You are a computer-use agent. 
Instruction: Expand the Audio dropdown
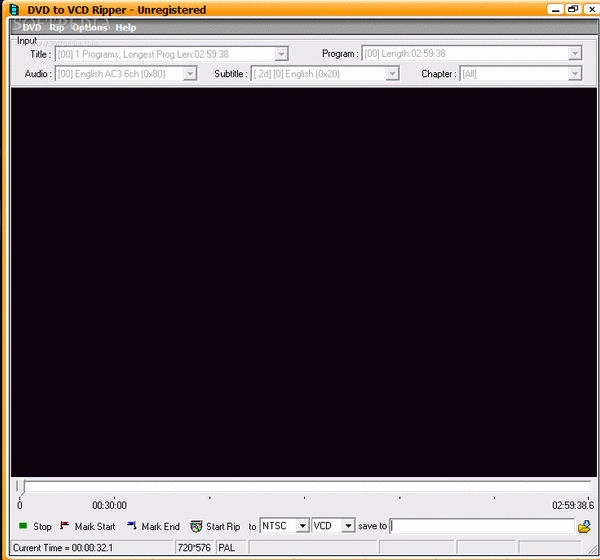pos(190,73)
